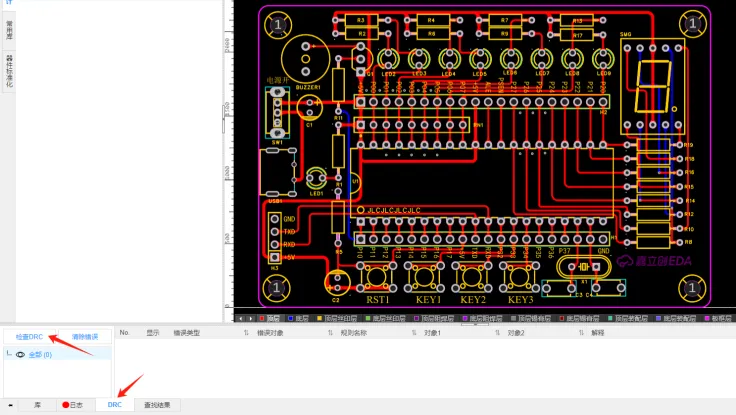Select the LED9 component footprint
Screen dimensions: 736x415
pos(603,60)
